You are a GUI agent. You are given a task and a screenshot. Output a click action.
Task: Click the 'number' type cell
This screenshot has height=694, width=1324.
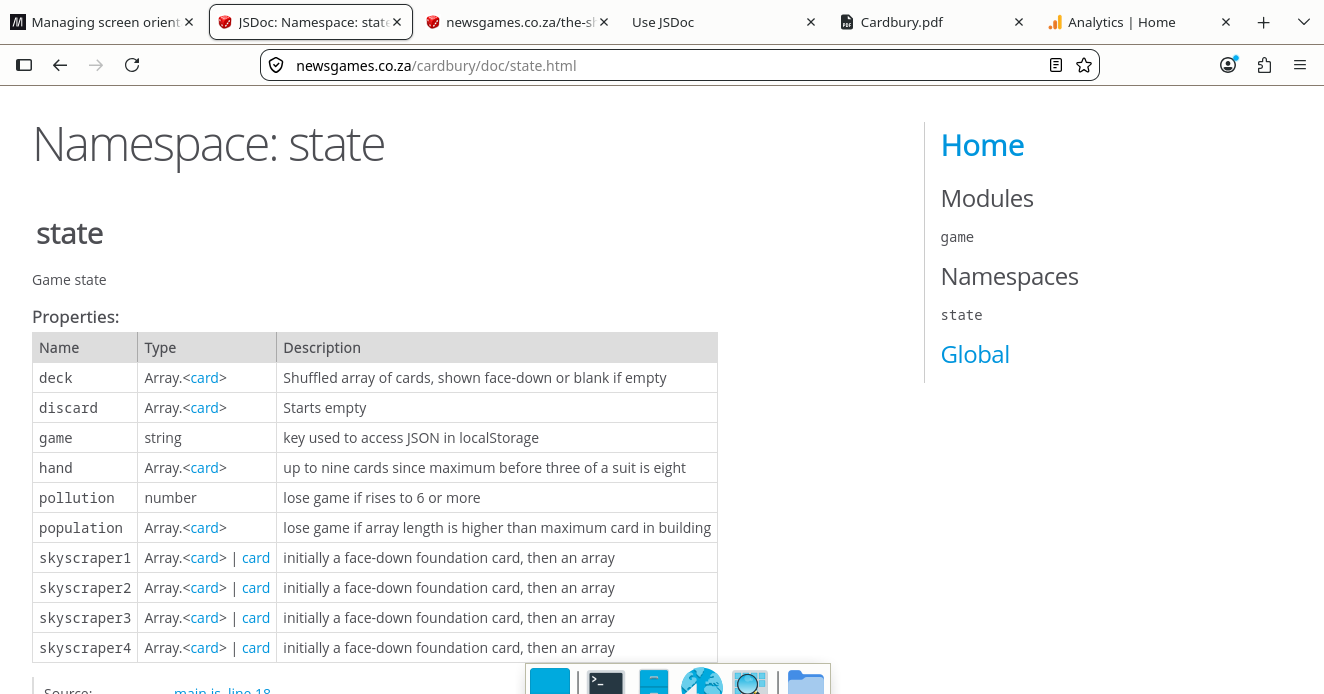207,498
